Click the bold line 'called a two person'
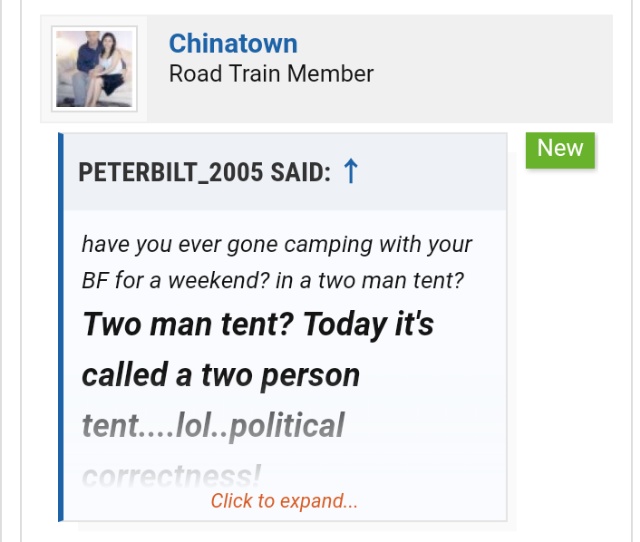Viewport: 640px width, 542px height. [x=220, y=375]
